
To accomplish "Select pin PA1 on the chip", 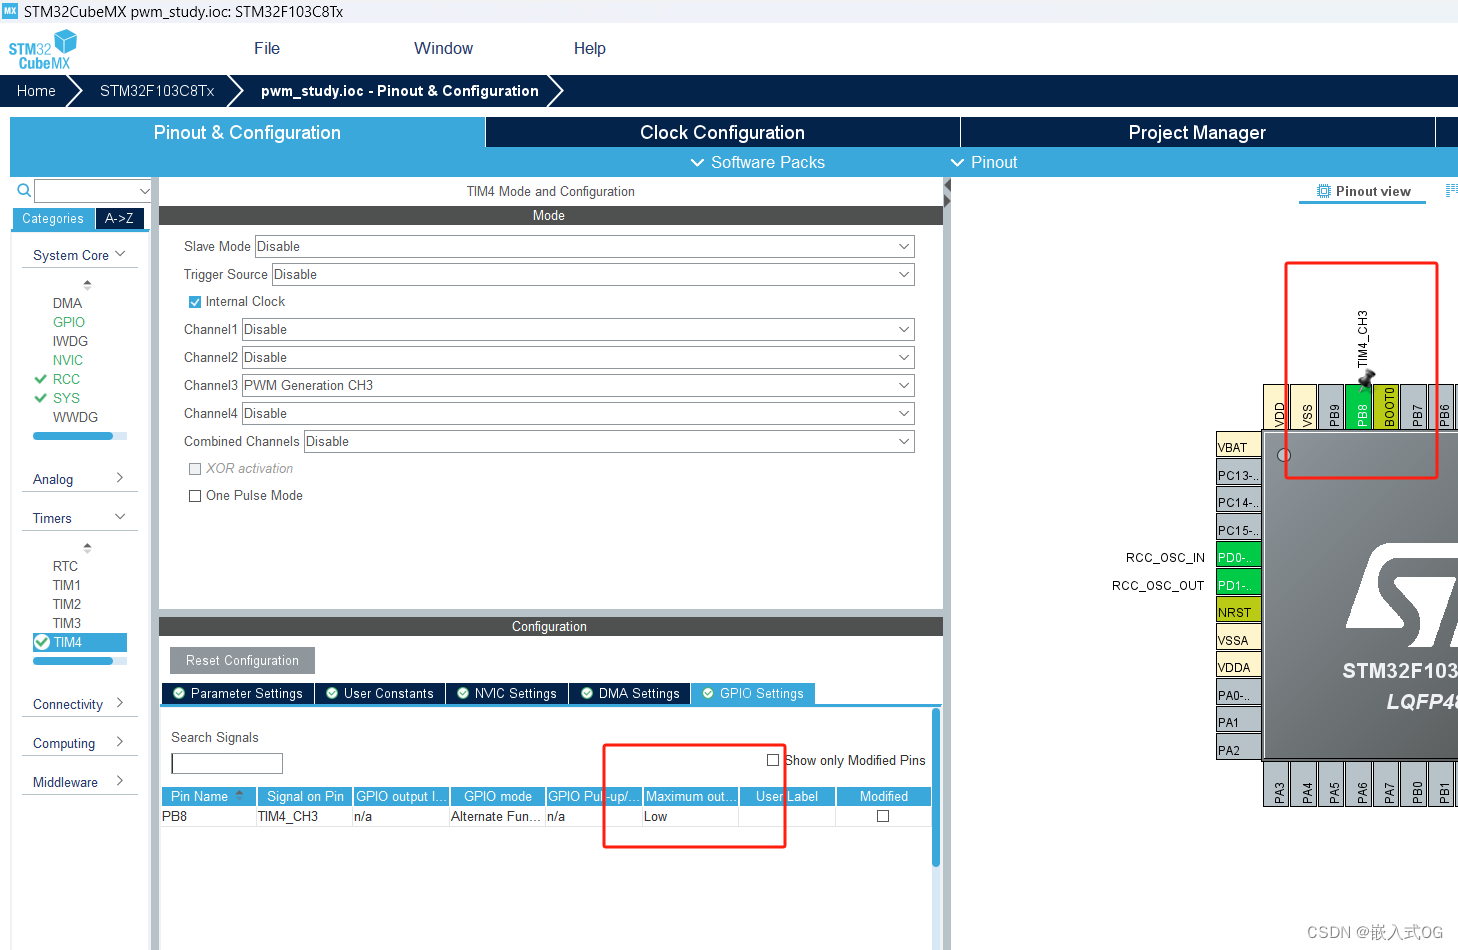I will (1239, 722).
